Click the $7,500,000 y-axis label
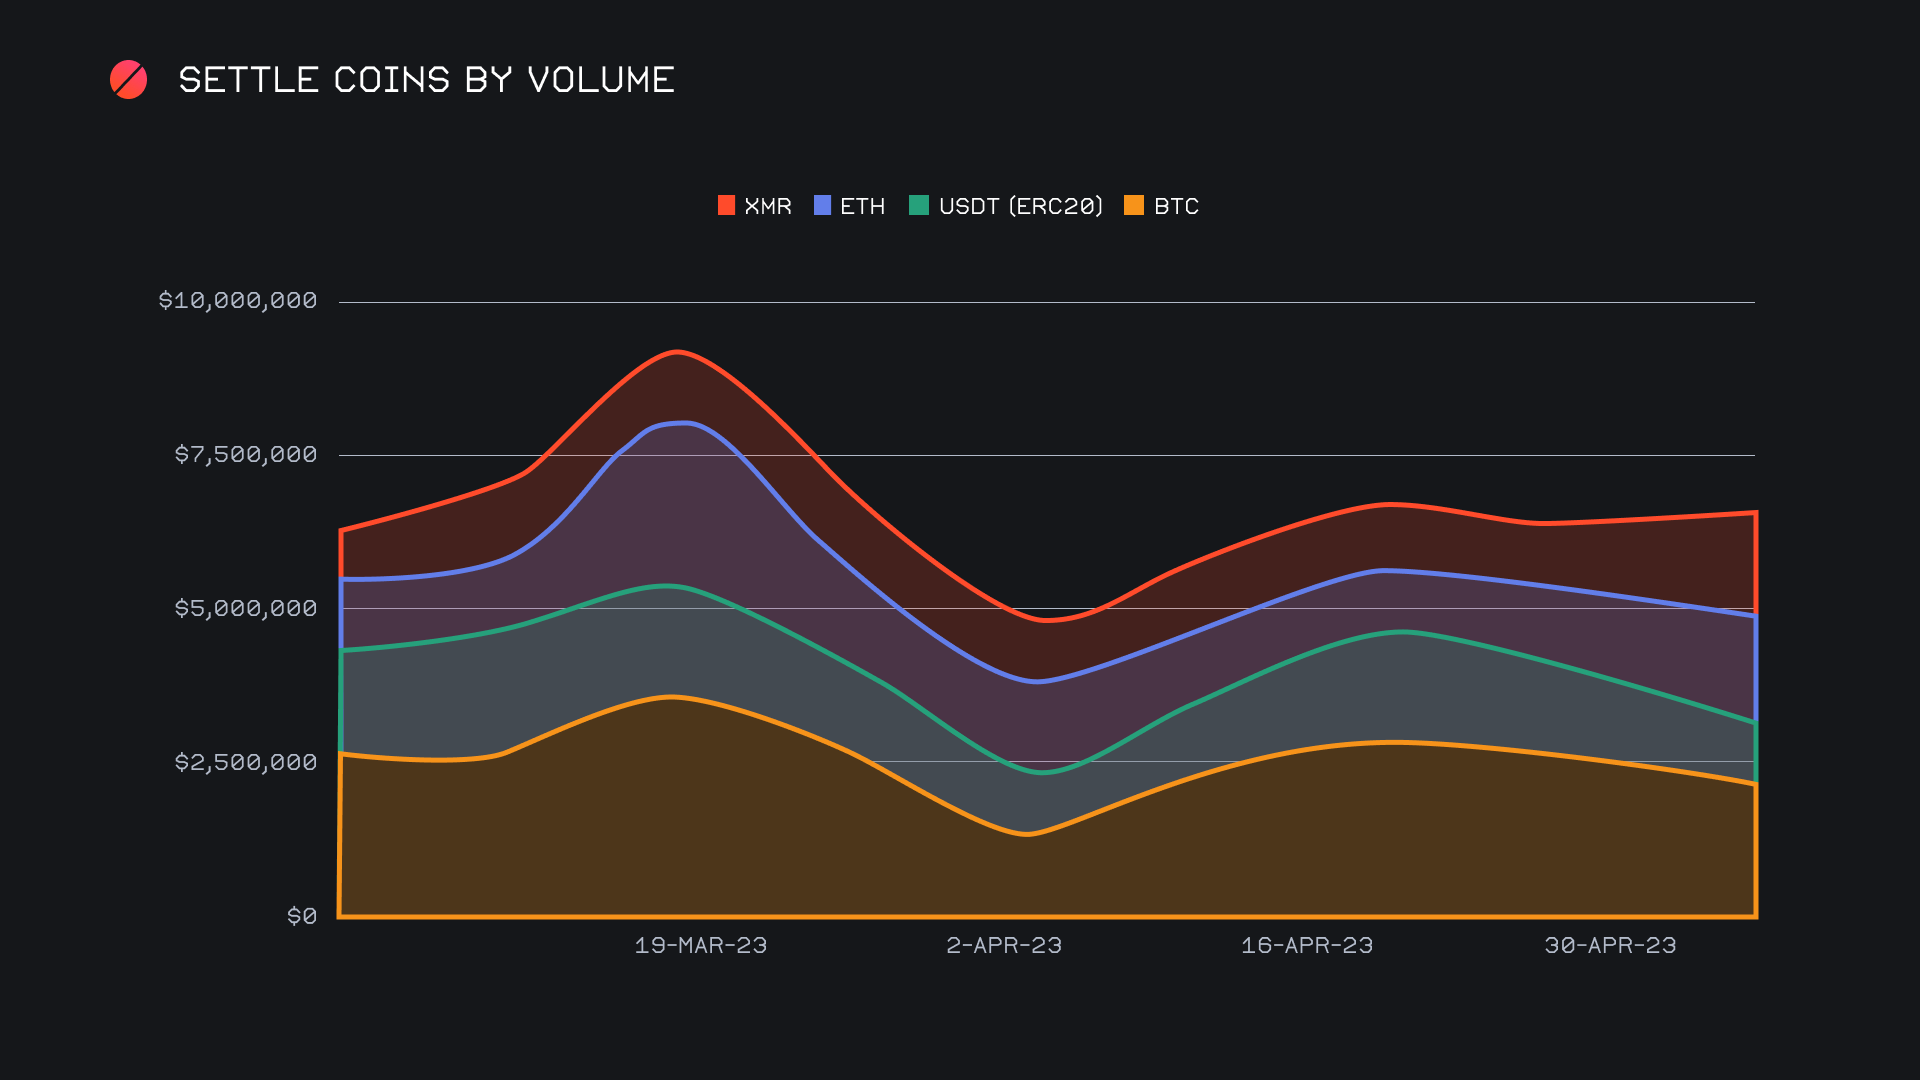 click(246, 455)
